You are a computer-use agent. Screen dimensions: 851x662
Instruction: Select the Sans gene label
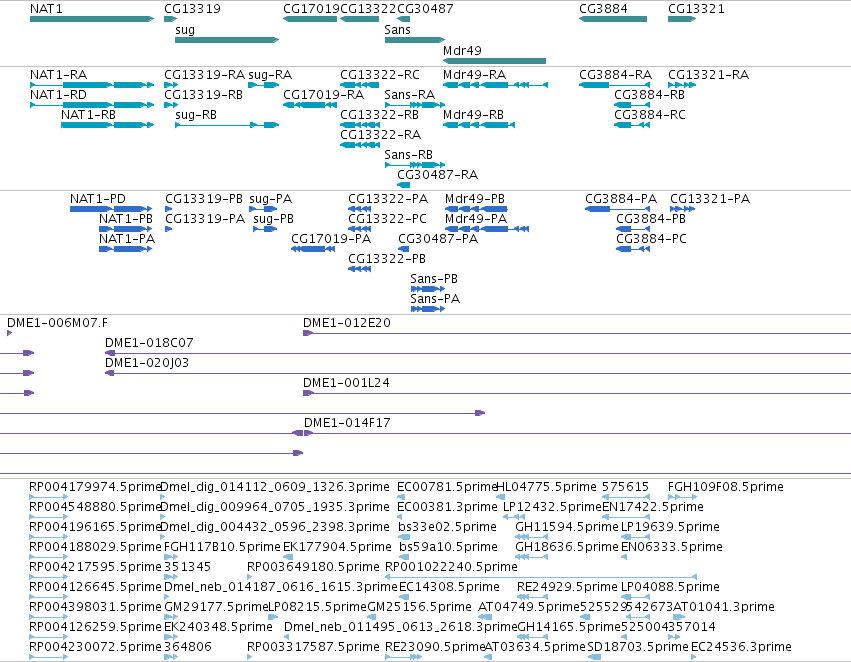coord(397,30)
